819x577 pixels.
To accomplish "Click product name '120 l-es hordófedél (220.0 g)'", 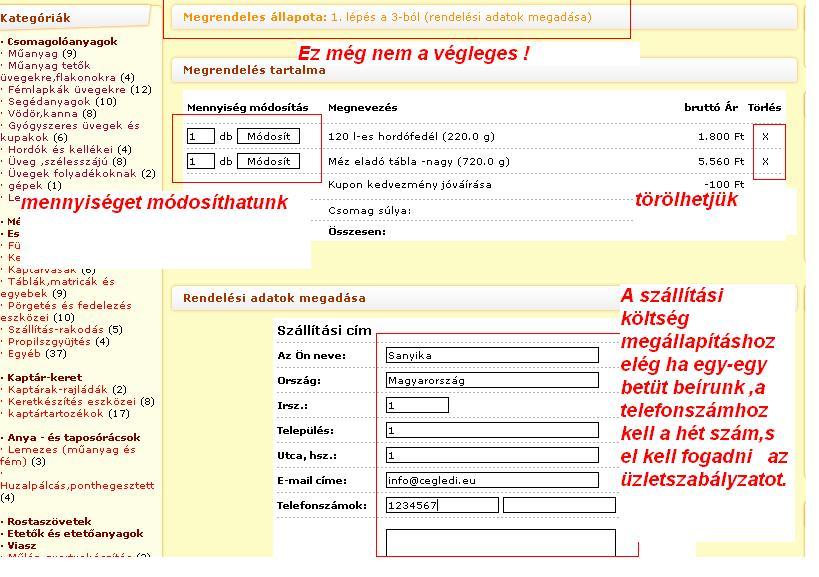I will pos(411,136).
